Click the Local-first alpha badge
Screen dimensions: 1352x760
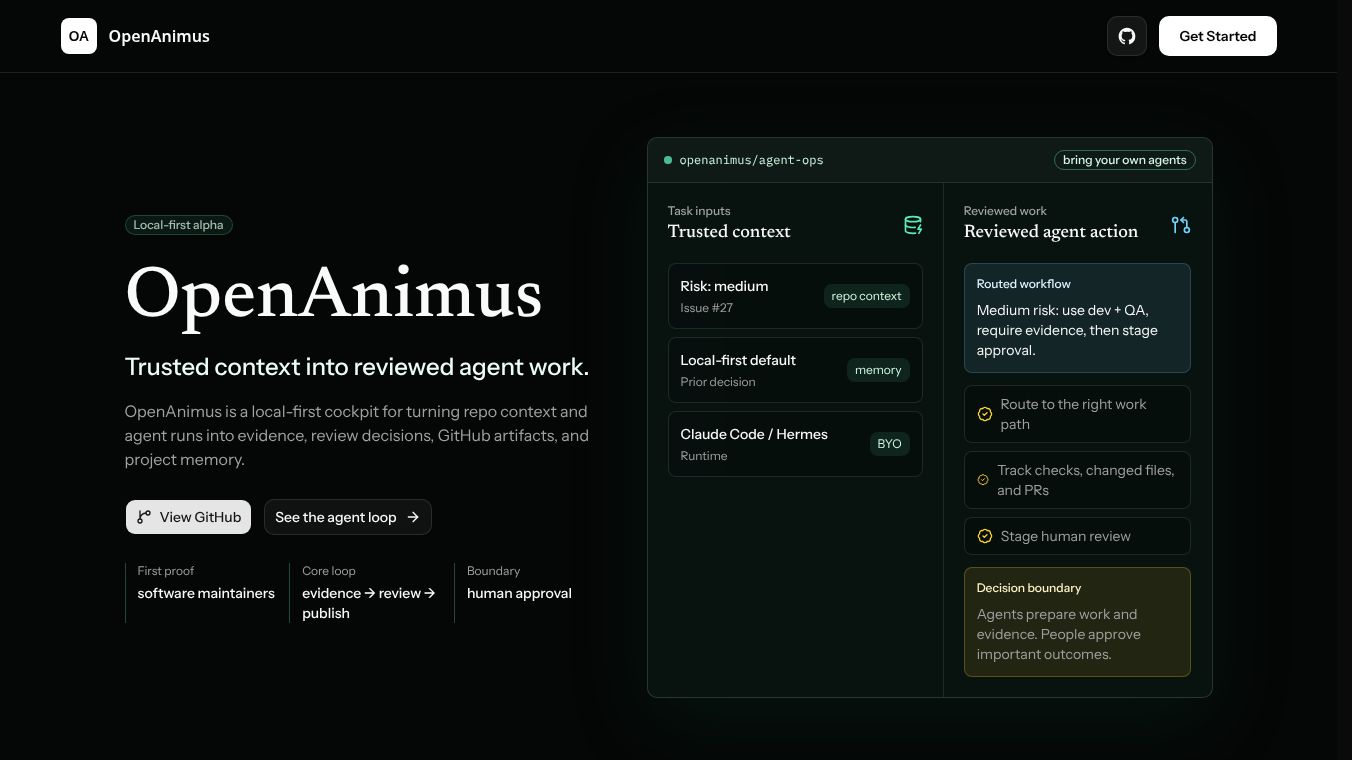[x=179, y=225]
